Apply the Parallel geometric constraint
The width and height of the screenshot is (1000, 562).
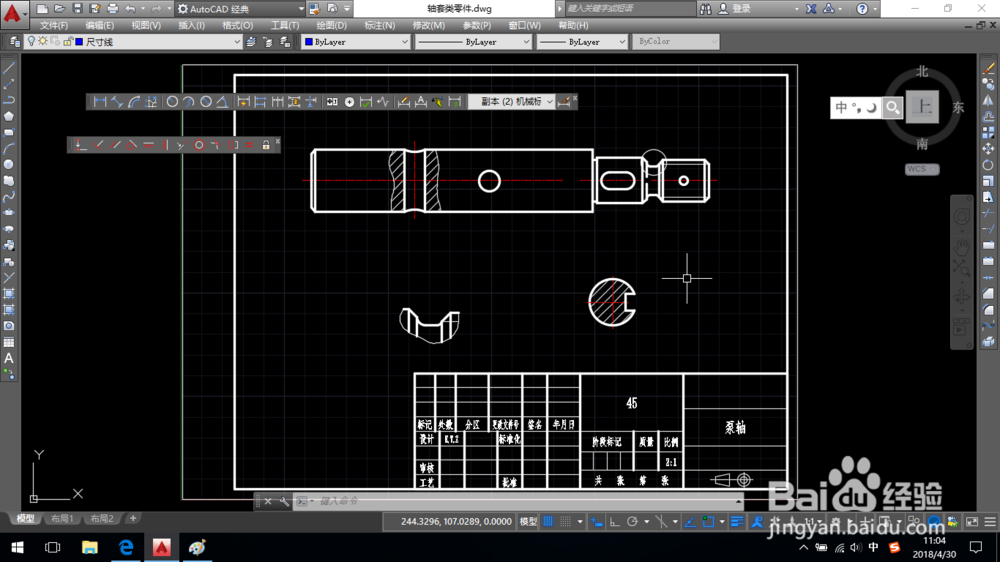115,145
